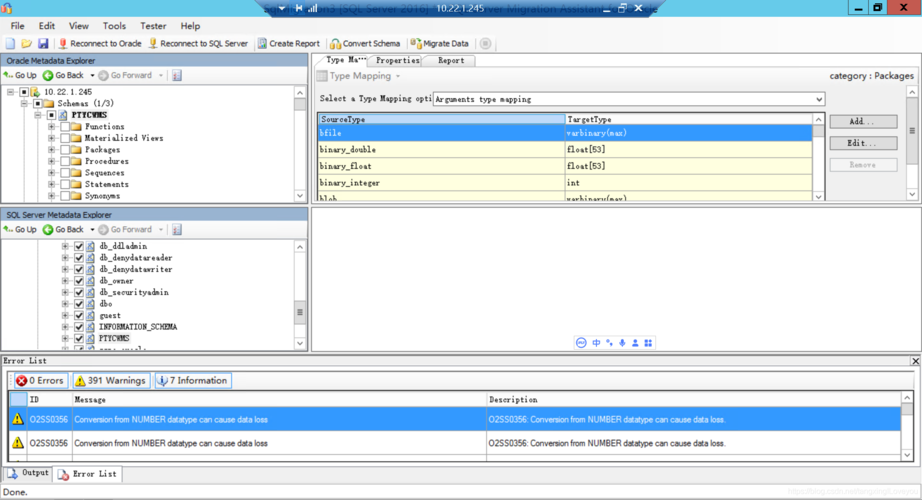The height and width of the screenshot is (500, 922).
Task: Uncheck the db_owner schema checkbox
Action: coord(79,281)
